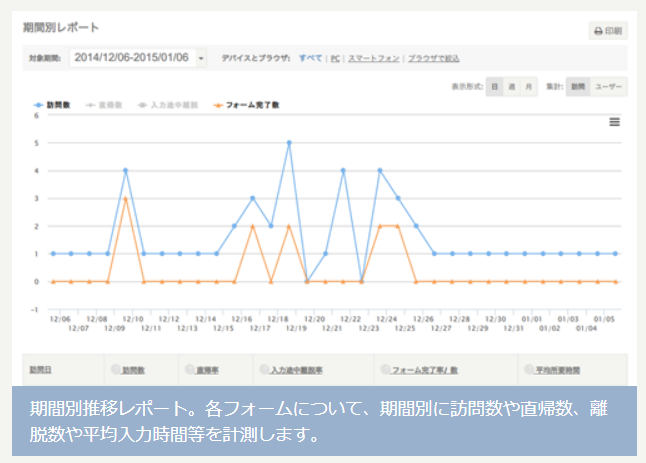Select the PC device filter link
The width and height of the screenshot is (646, 463).
pos(335,58)
